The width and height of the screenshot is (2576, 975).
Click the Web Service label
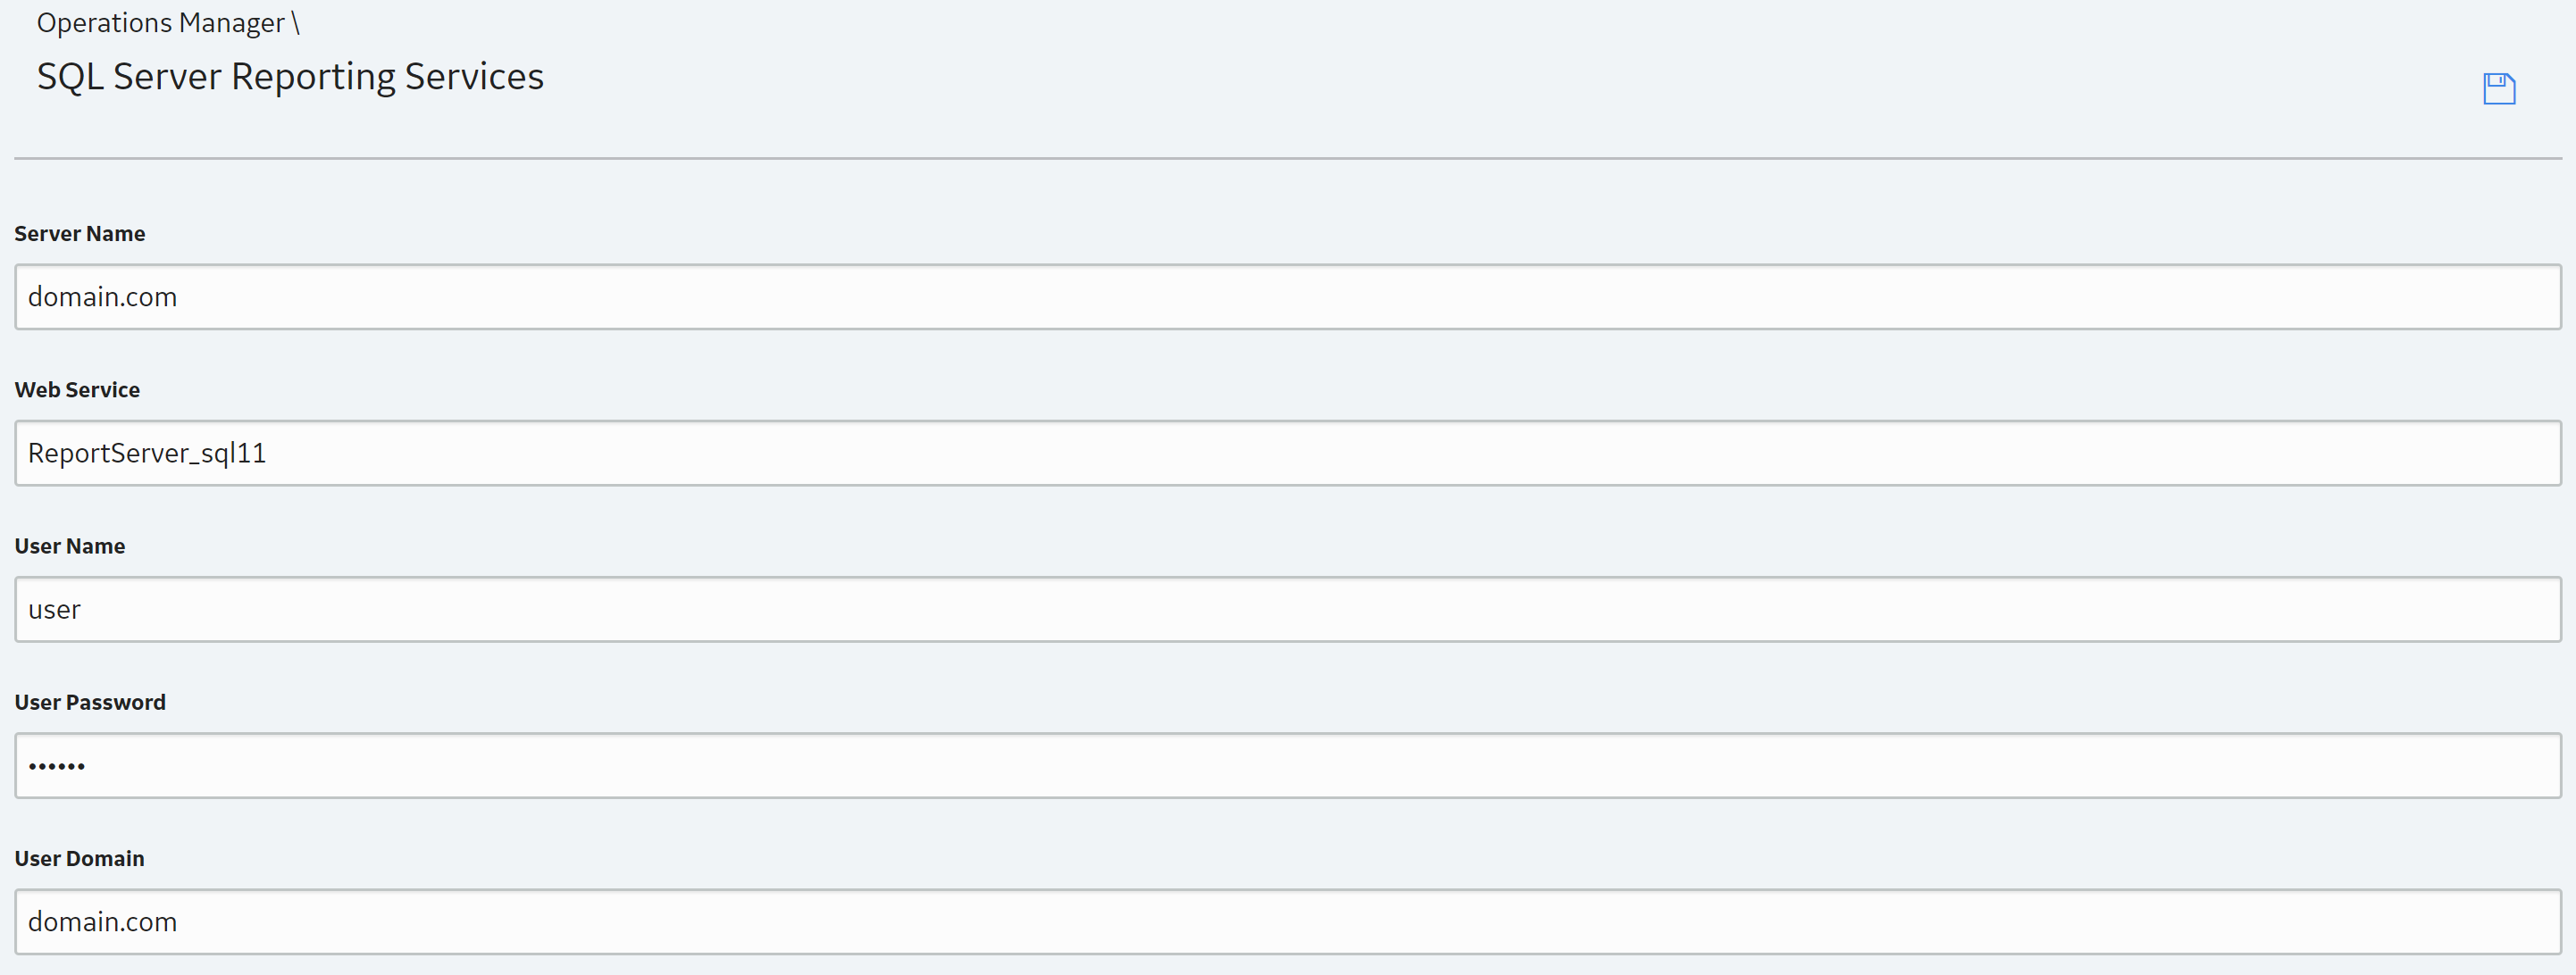click(x=77, y=390)
